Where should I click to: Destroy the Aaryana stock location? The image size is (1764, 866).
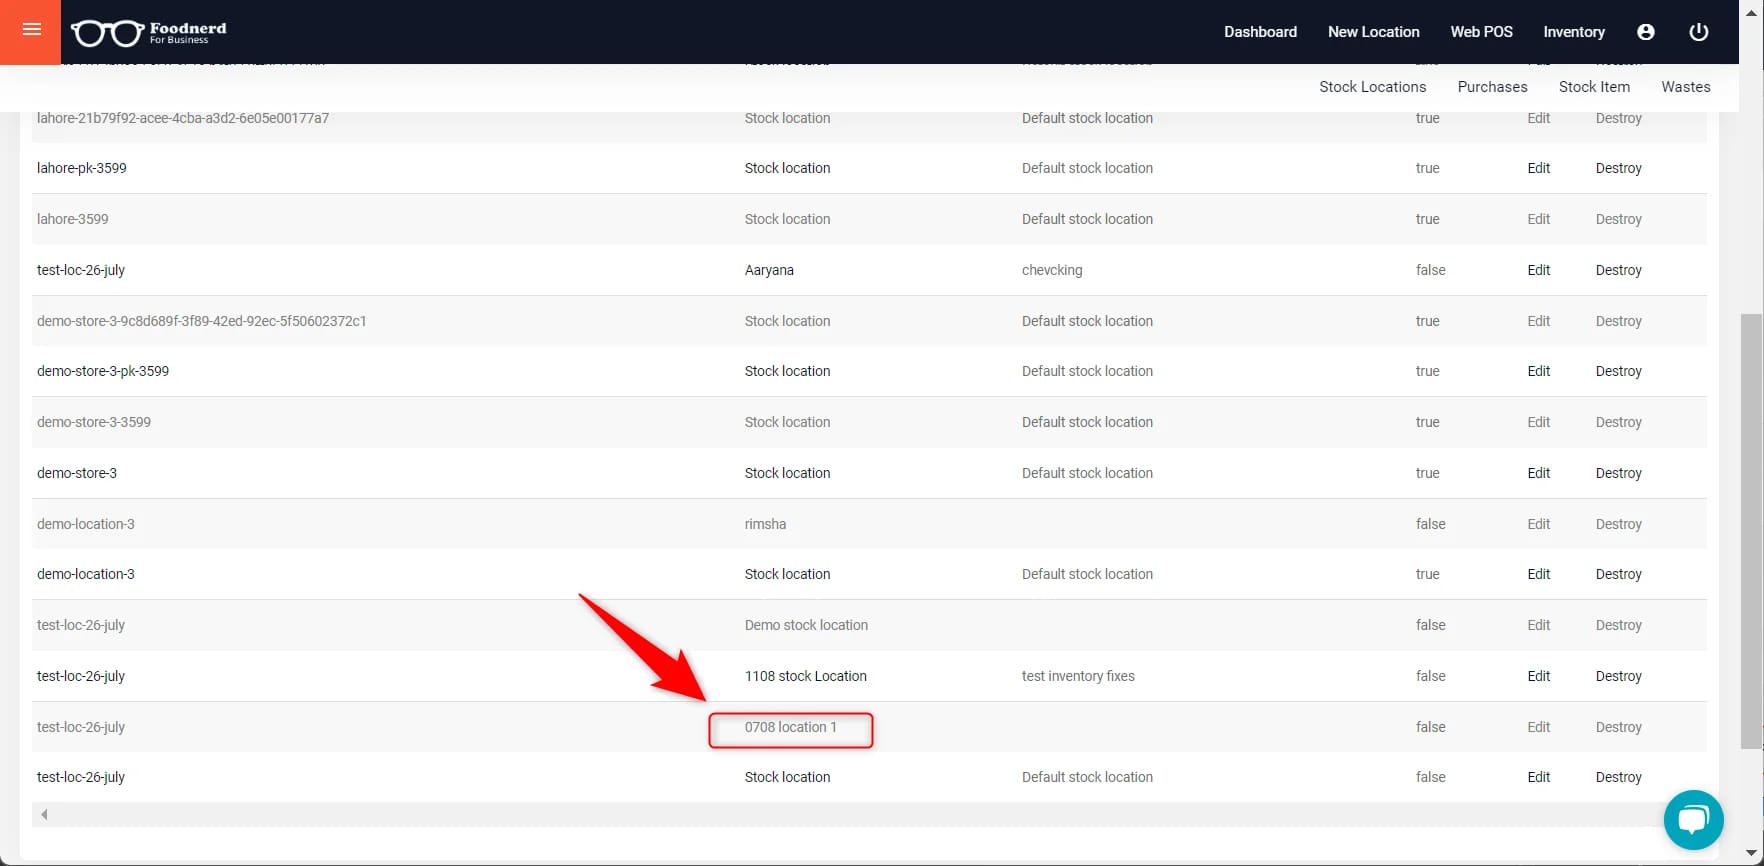[1618, 271]
